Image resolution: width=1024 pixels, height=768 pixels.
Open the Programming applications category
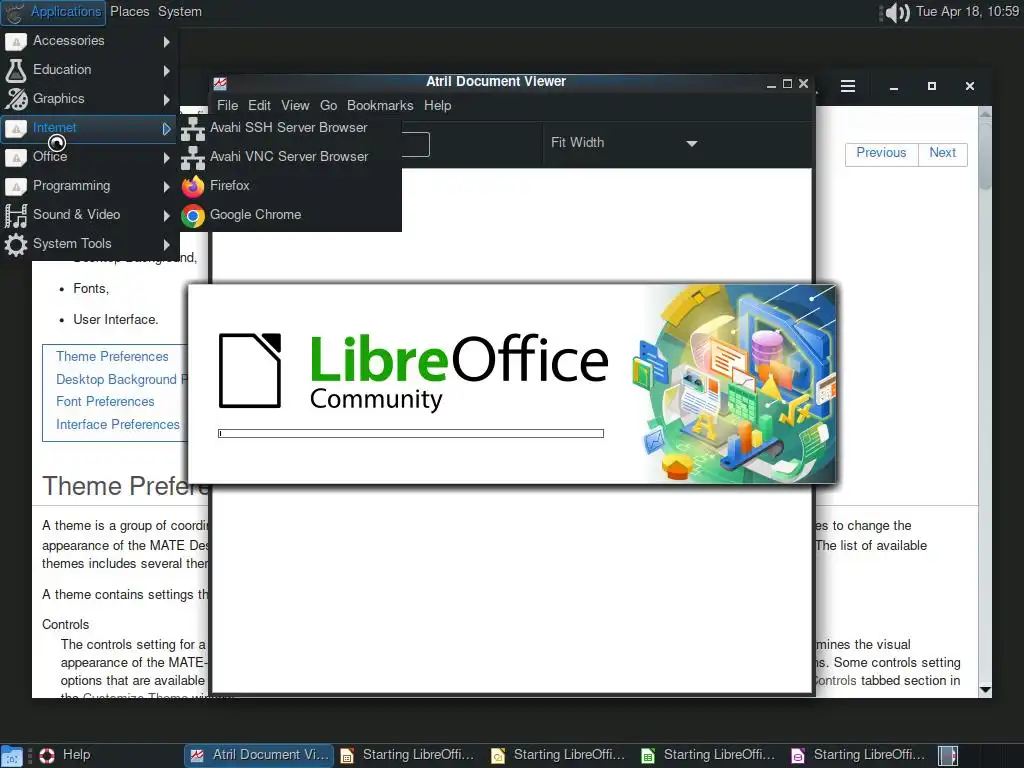[89, 185]
